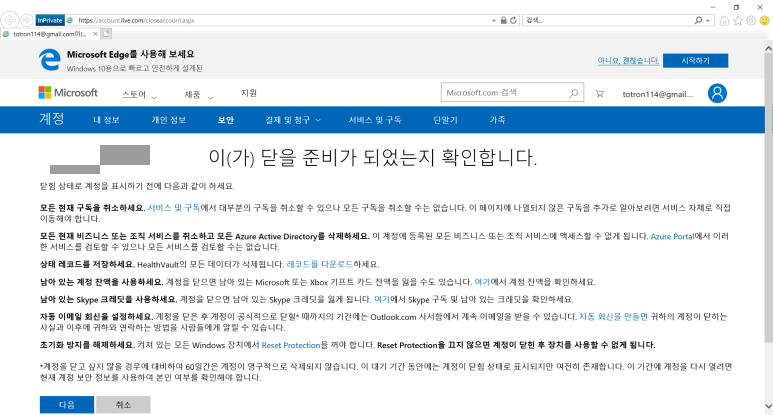Click the browser search magnifier icon

(698, 20)
